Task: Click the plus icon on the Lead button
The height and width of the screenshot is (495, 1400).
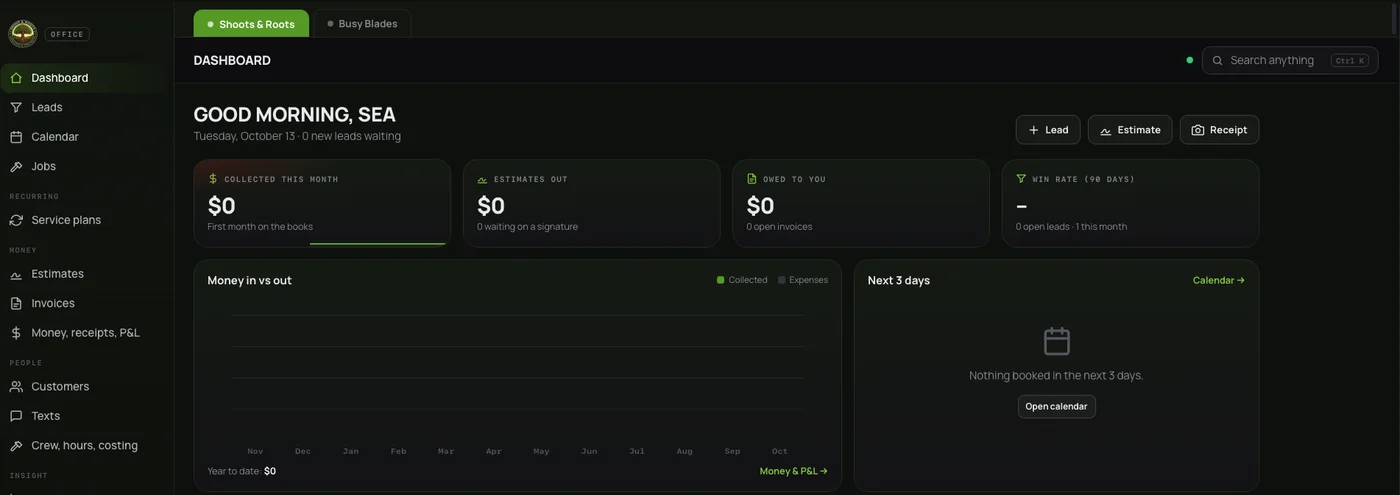Action: 1034,130
